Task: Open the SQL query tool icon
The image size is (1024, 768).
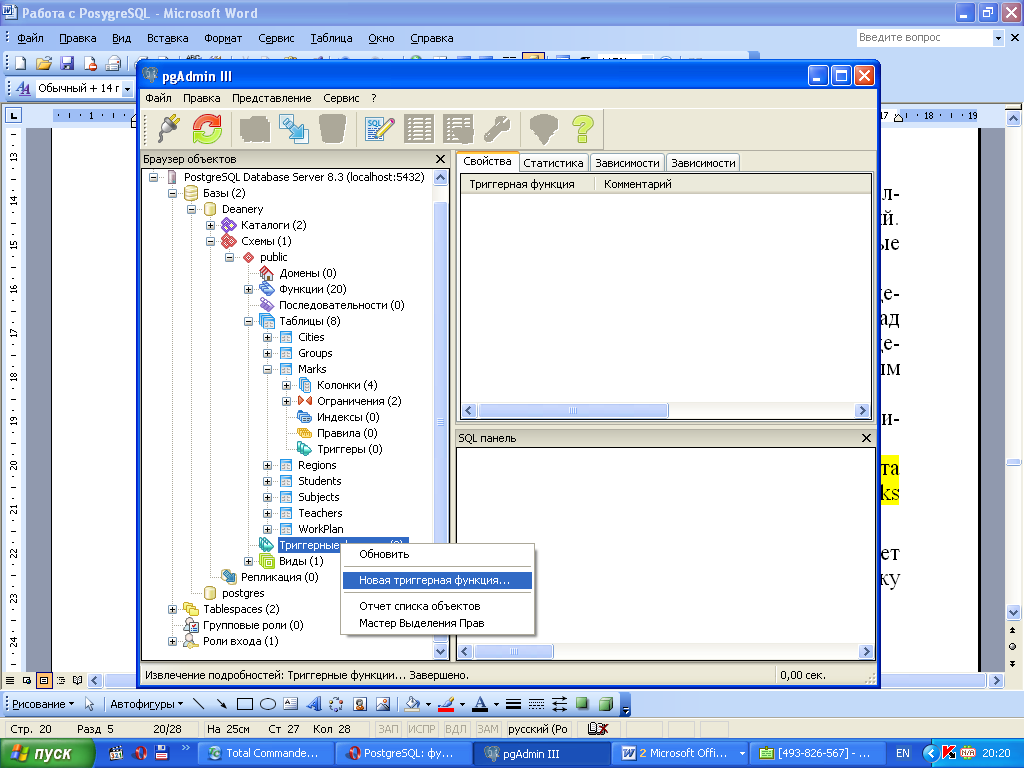Action: 379,128
